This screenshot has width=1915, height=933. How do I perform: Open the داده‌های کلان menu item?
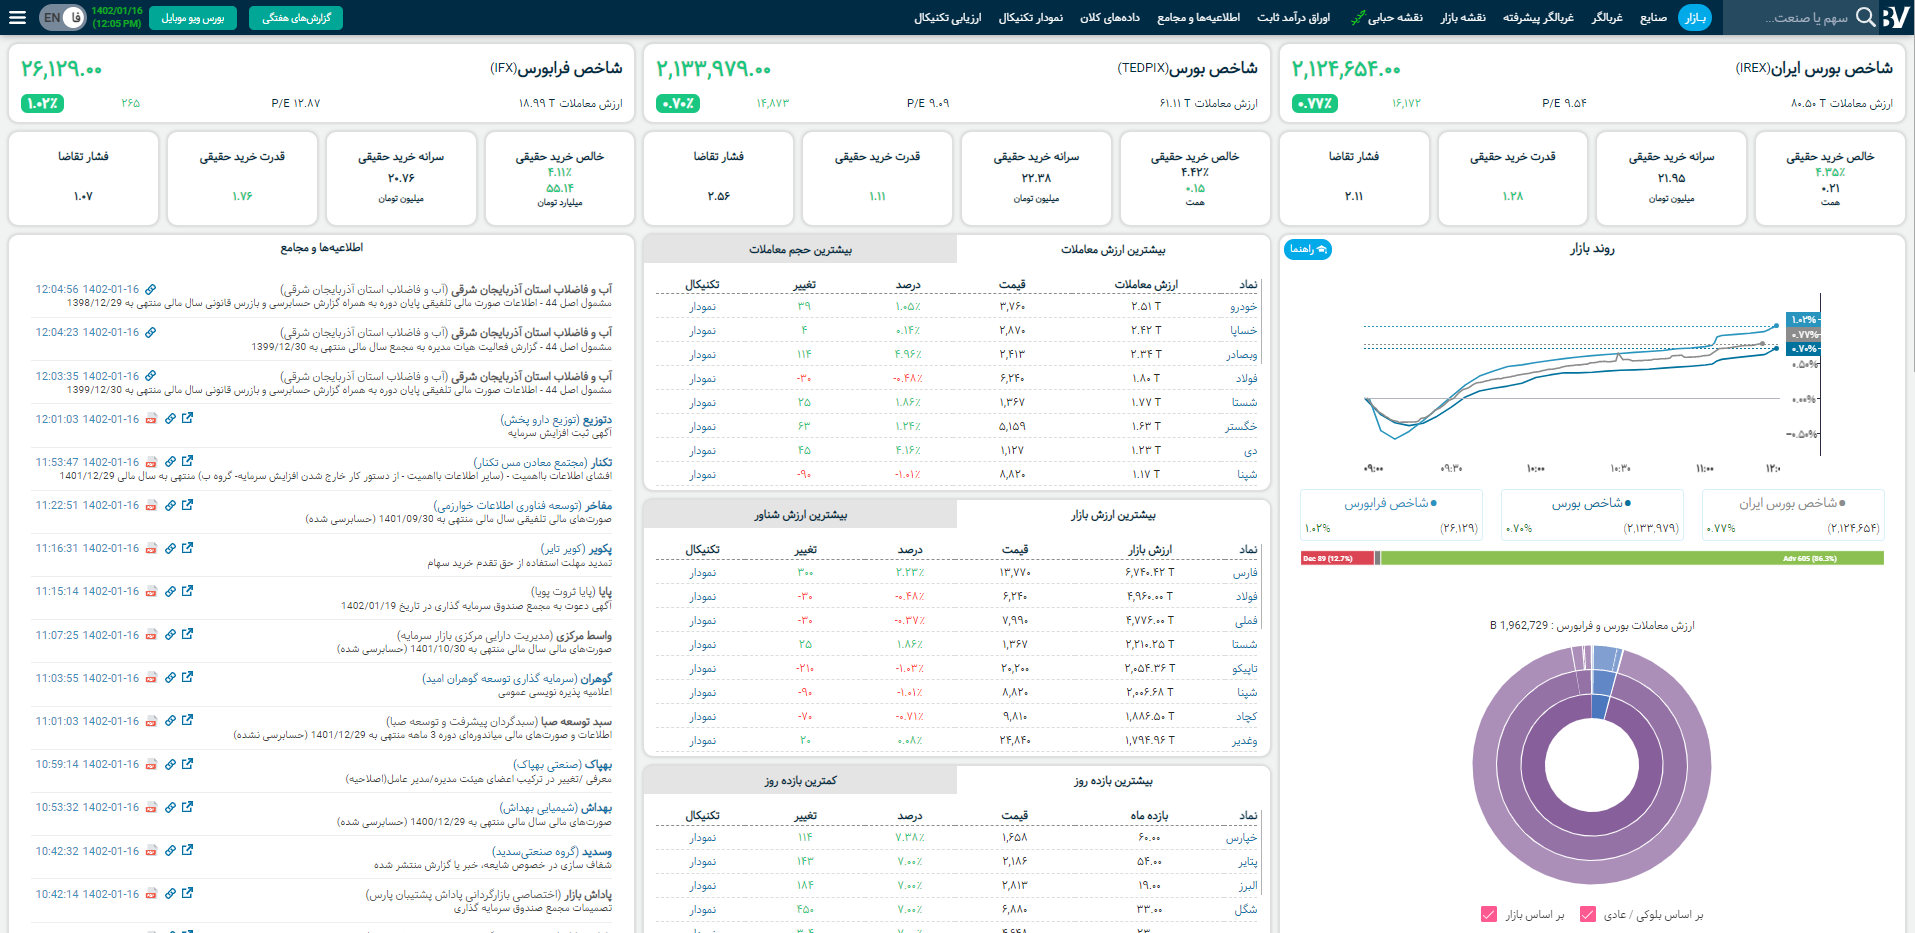pyautogui.click(x=1109, y=17)
